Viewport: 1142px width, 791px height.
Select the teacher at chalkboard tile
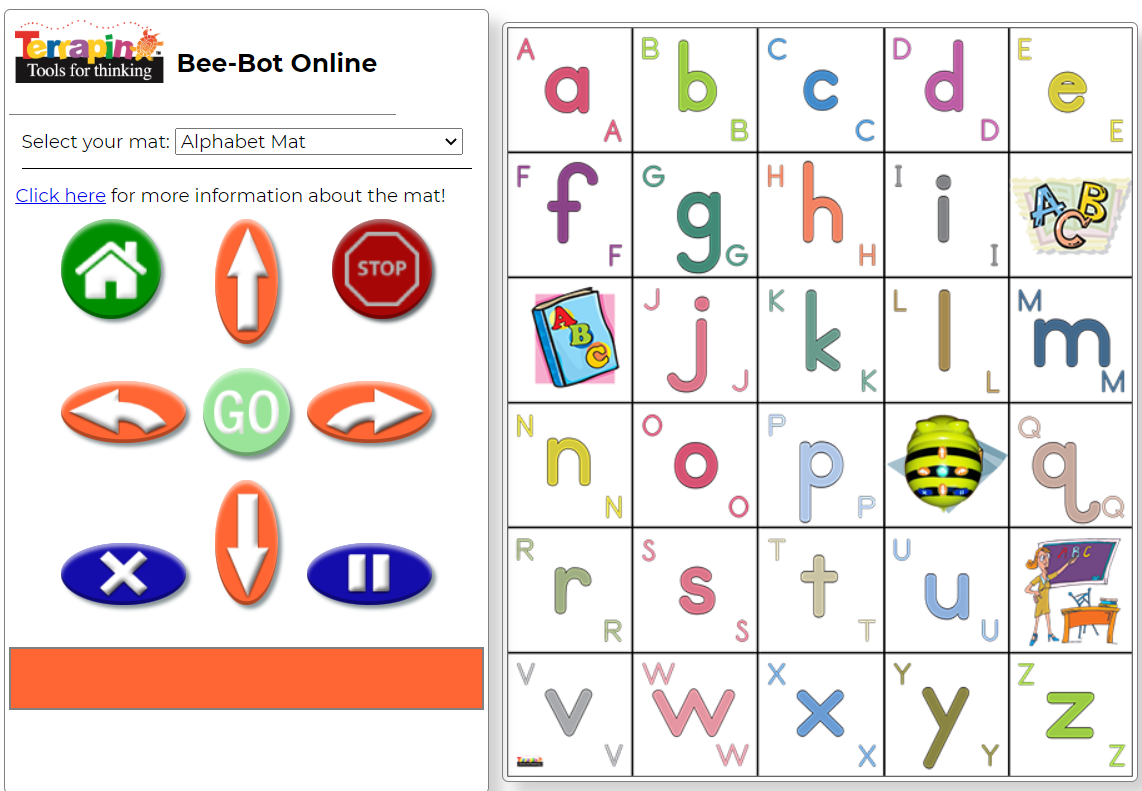point(1070,591)
